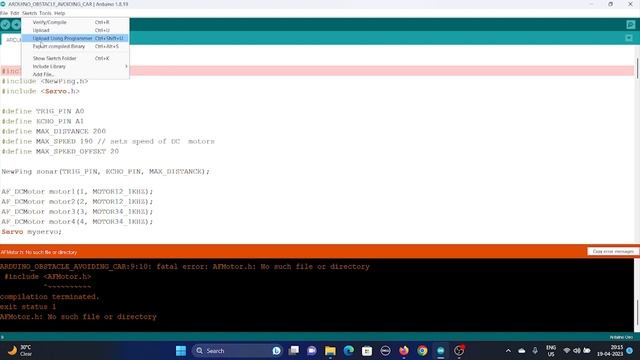Image resolution: width=640 pixels, height=360 pixels.
Task: Open the Sketch menu in menu bar
Action: [29, 13]
